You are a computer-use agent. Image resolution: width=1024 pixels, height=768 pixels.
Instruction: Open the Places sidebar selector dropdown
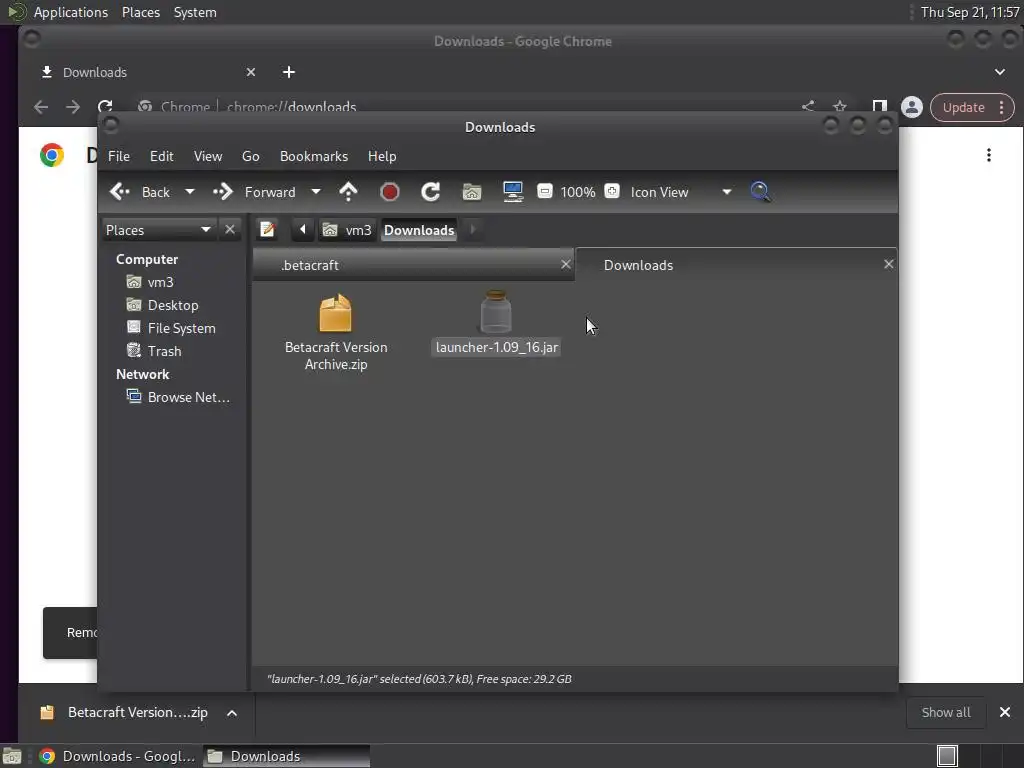tap(159, 230)
